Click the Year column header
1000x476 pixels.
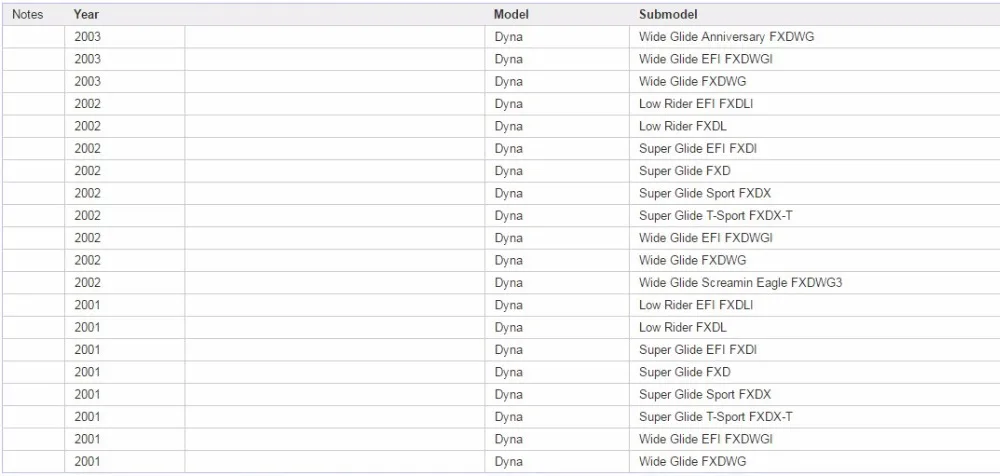86,14
